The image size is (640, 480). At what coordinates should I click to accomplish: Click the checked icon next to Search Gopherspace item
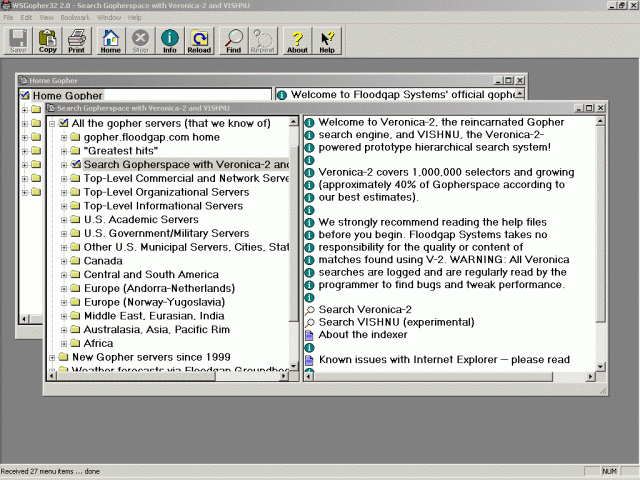pos(76,165)
